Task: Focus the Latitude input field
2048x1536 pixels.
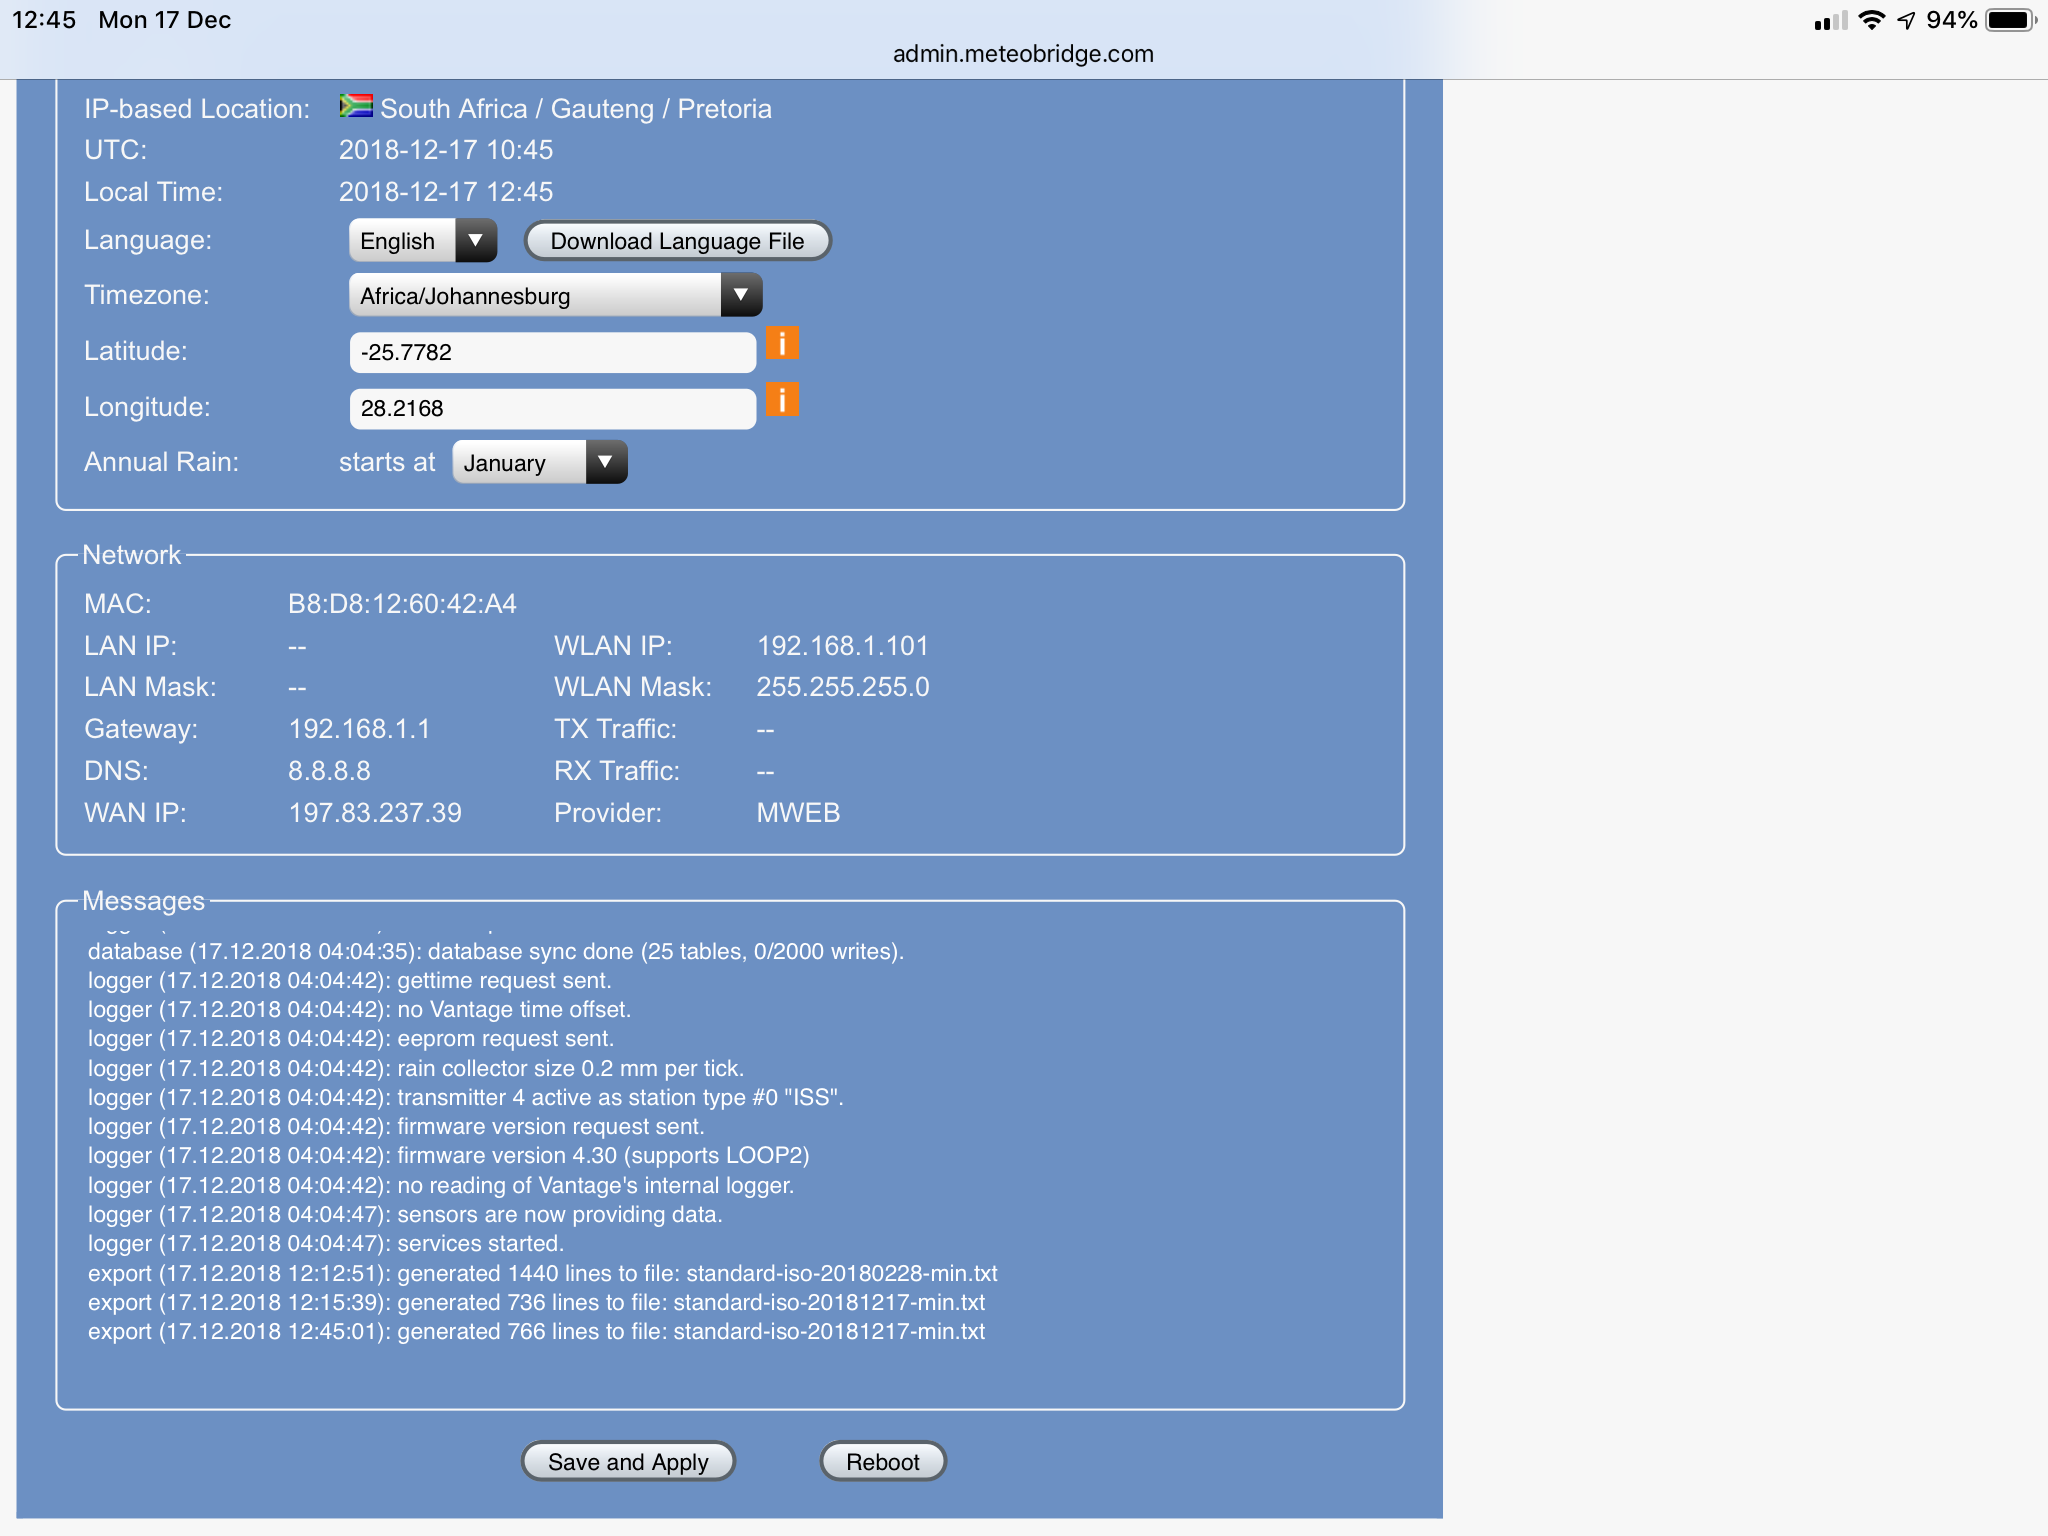Action: coord(552,352)
